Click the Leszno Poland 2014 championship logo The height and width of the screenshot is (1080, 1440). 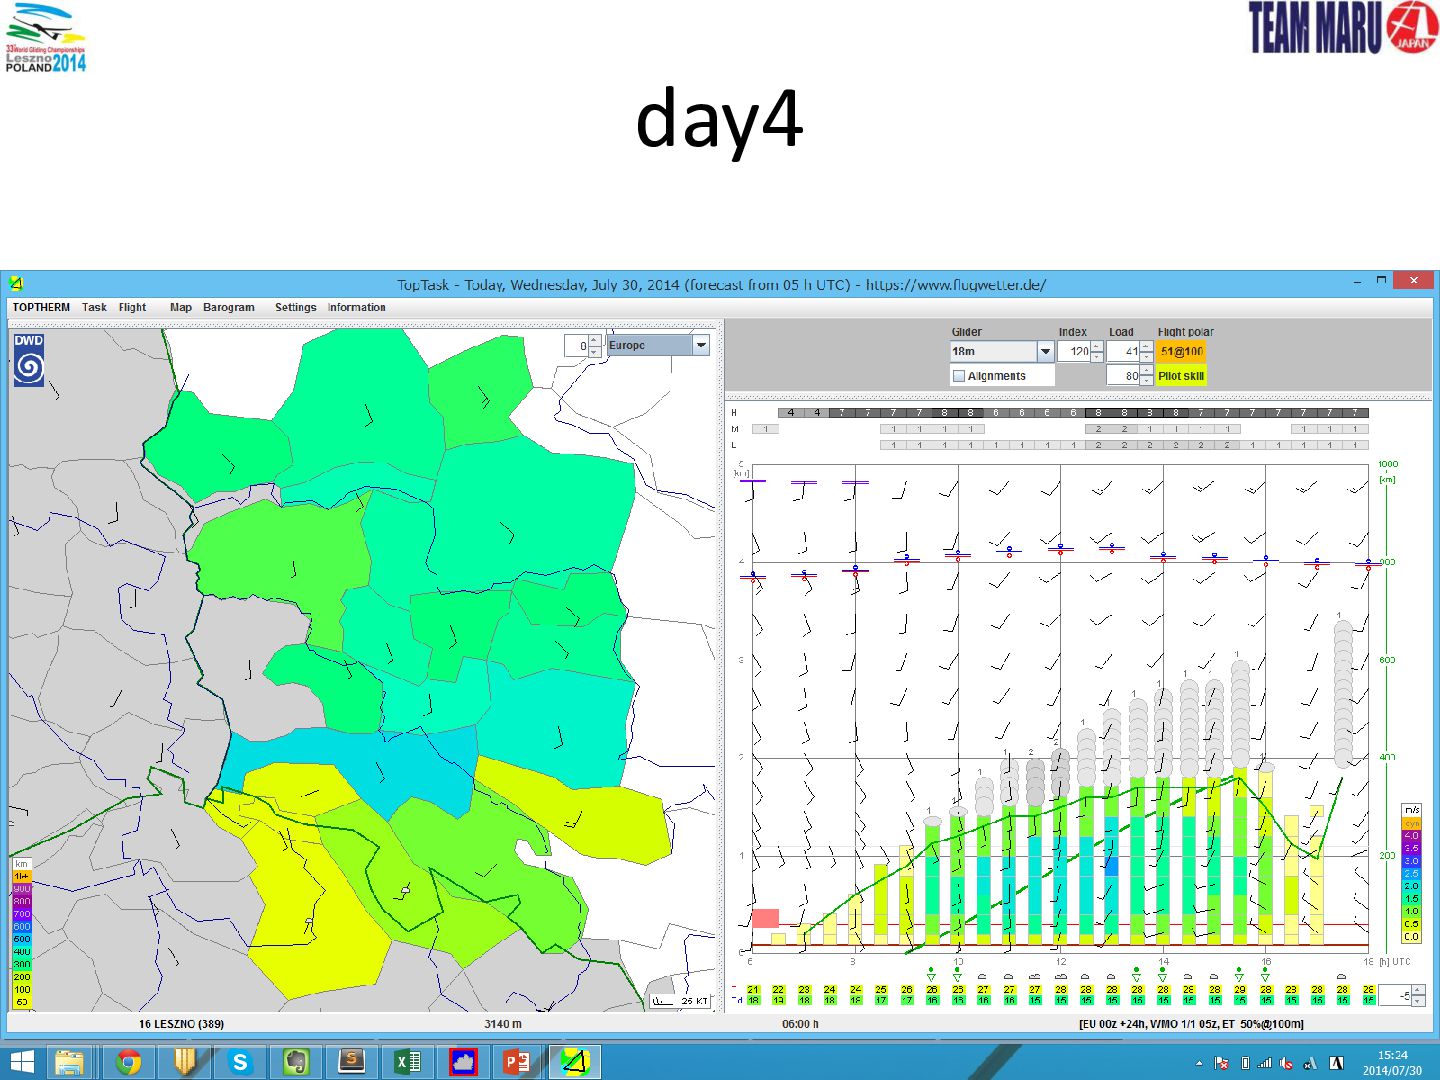(45, 38)
